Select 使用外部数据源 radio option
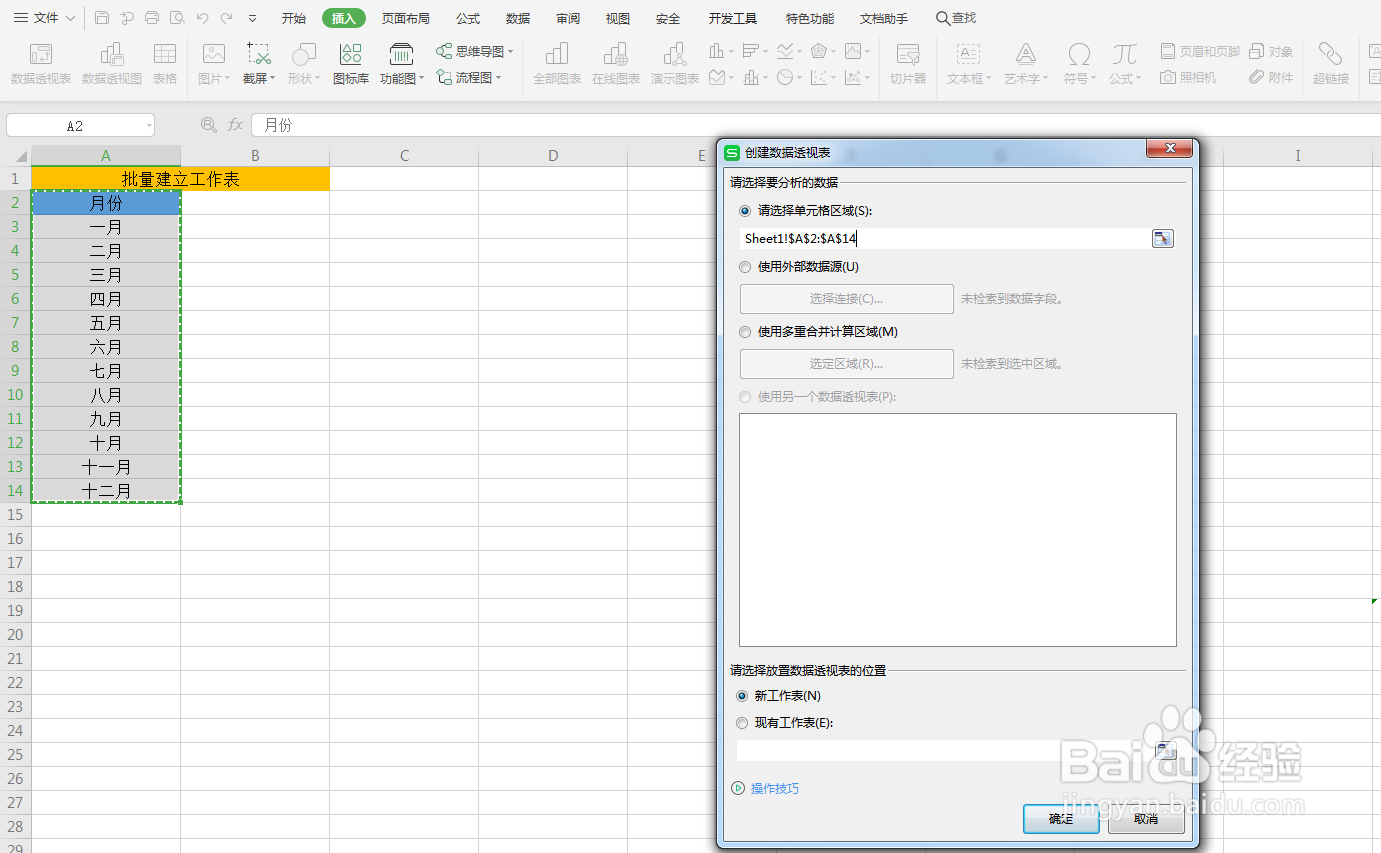 pyautogui.click(x=744, y=267)
